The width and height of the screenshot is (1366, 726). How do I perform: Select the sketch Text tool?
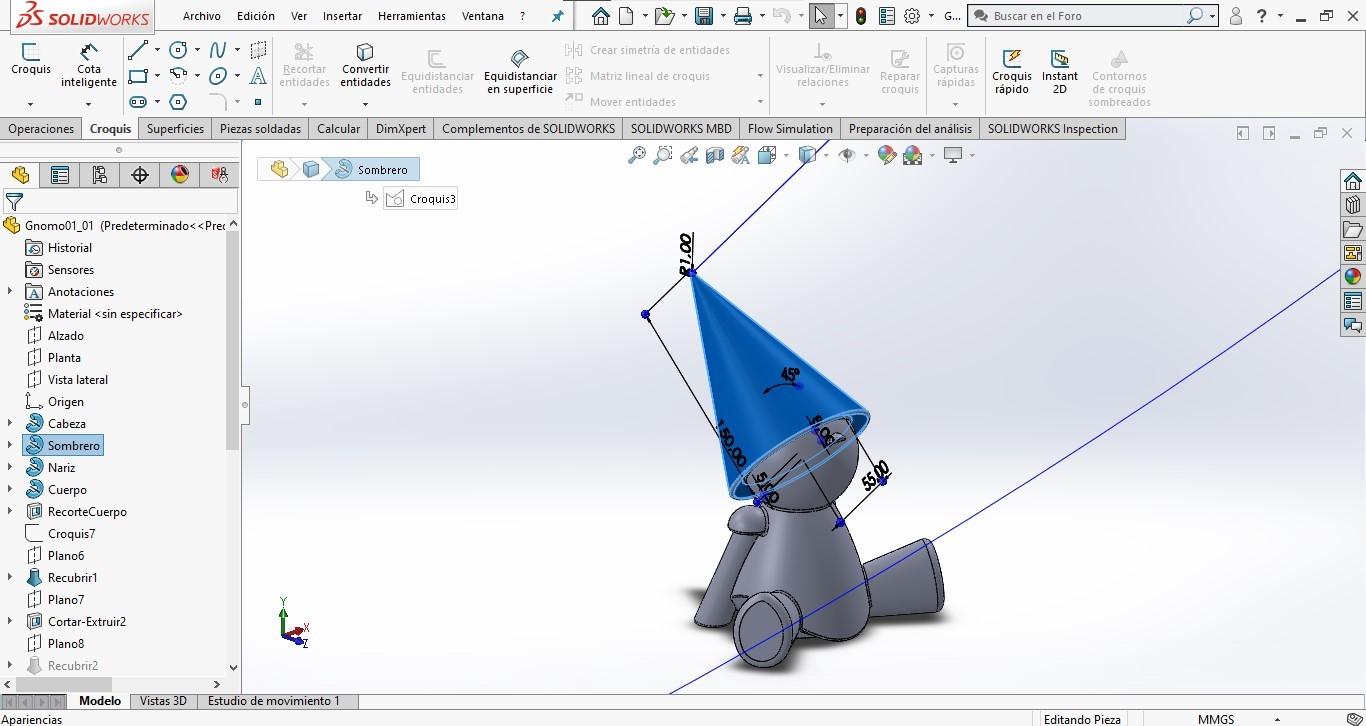point(258,76)
